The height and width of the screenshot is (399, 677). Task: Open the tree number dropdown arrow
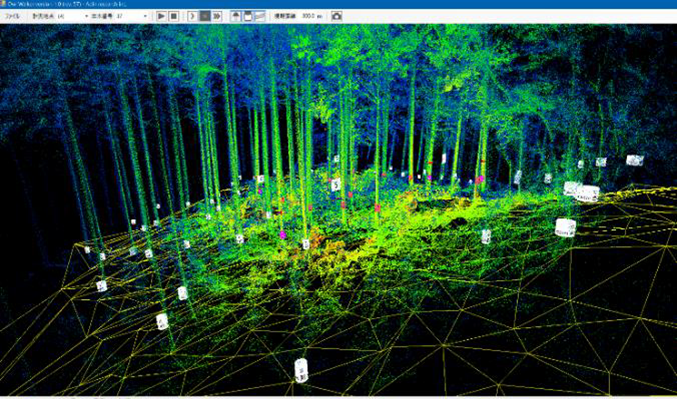pyautogui.click(x=145, y=16)
